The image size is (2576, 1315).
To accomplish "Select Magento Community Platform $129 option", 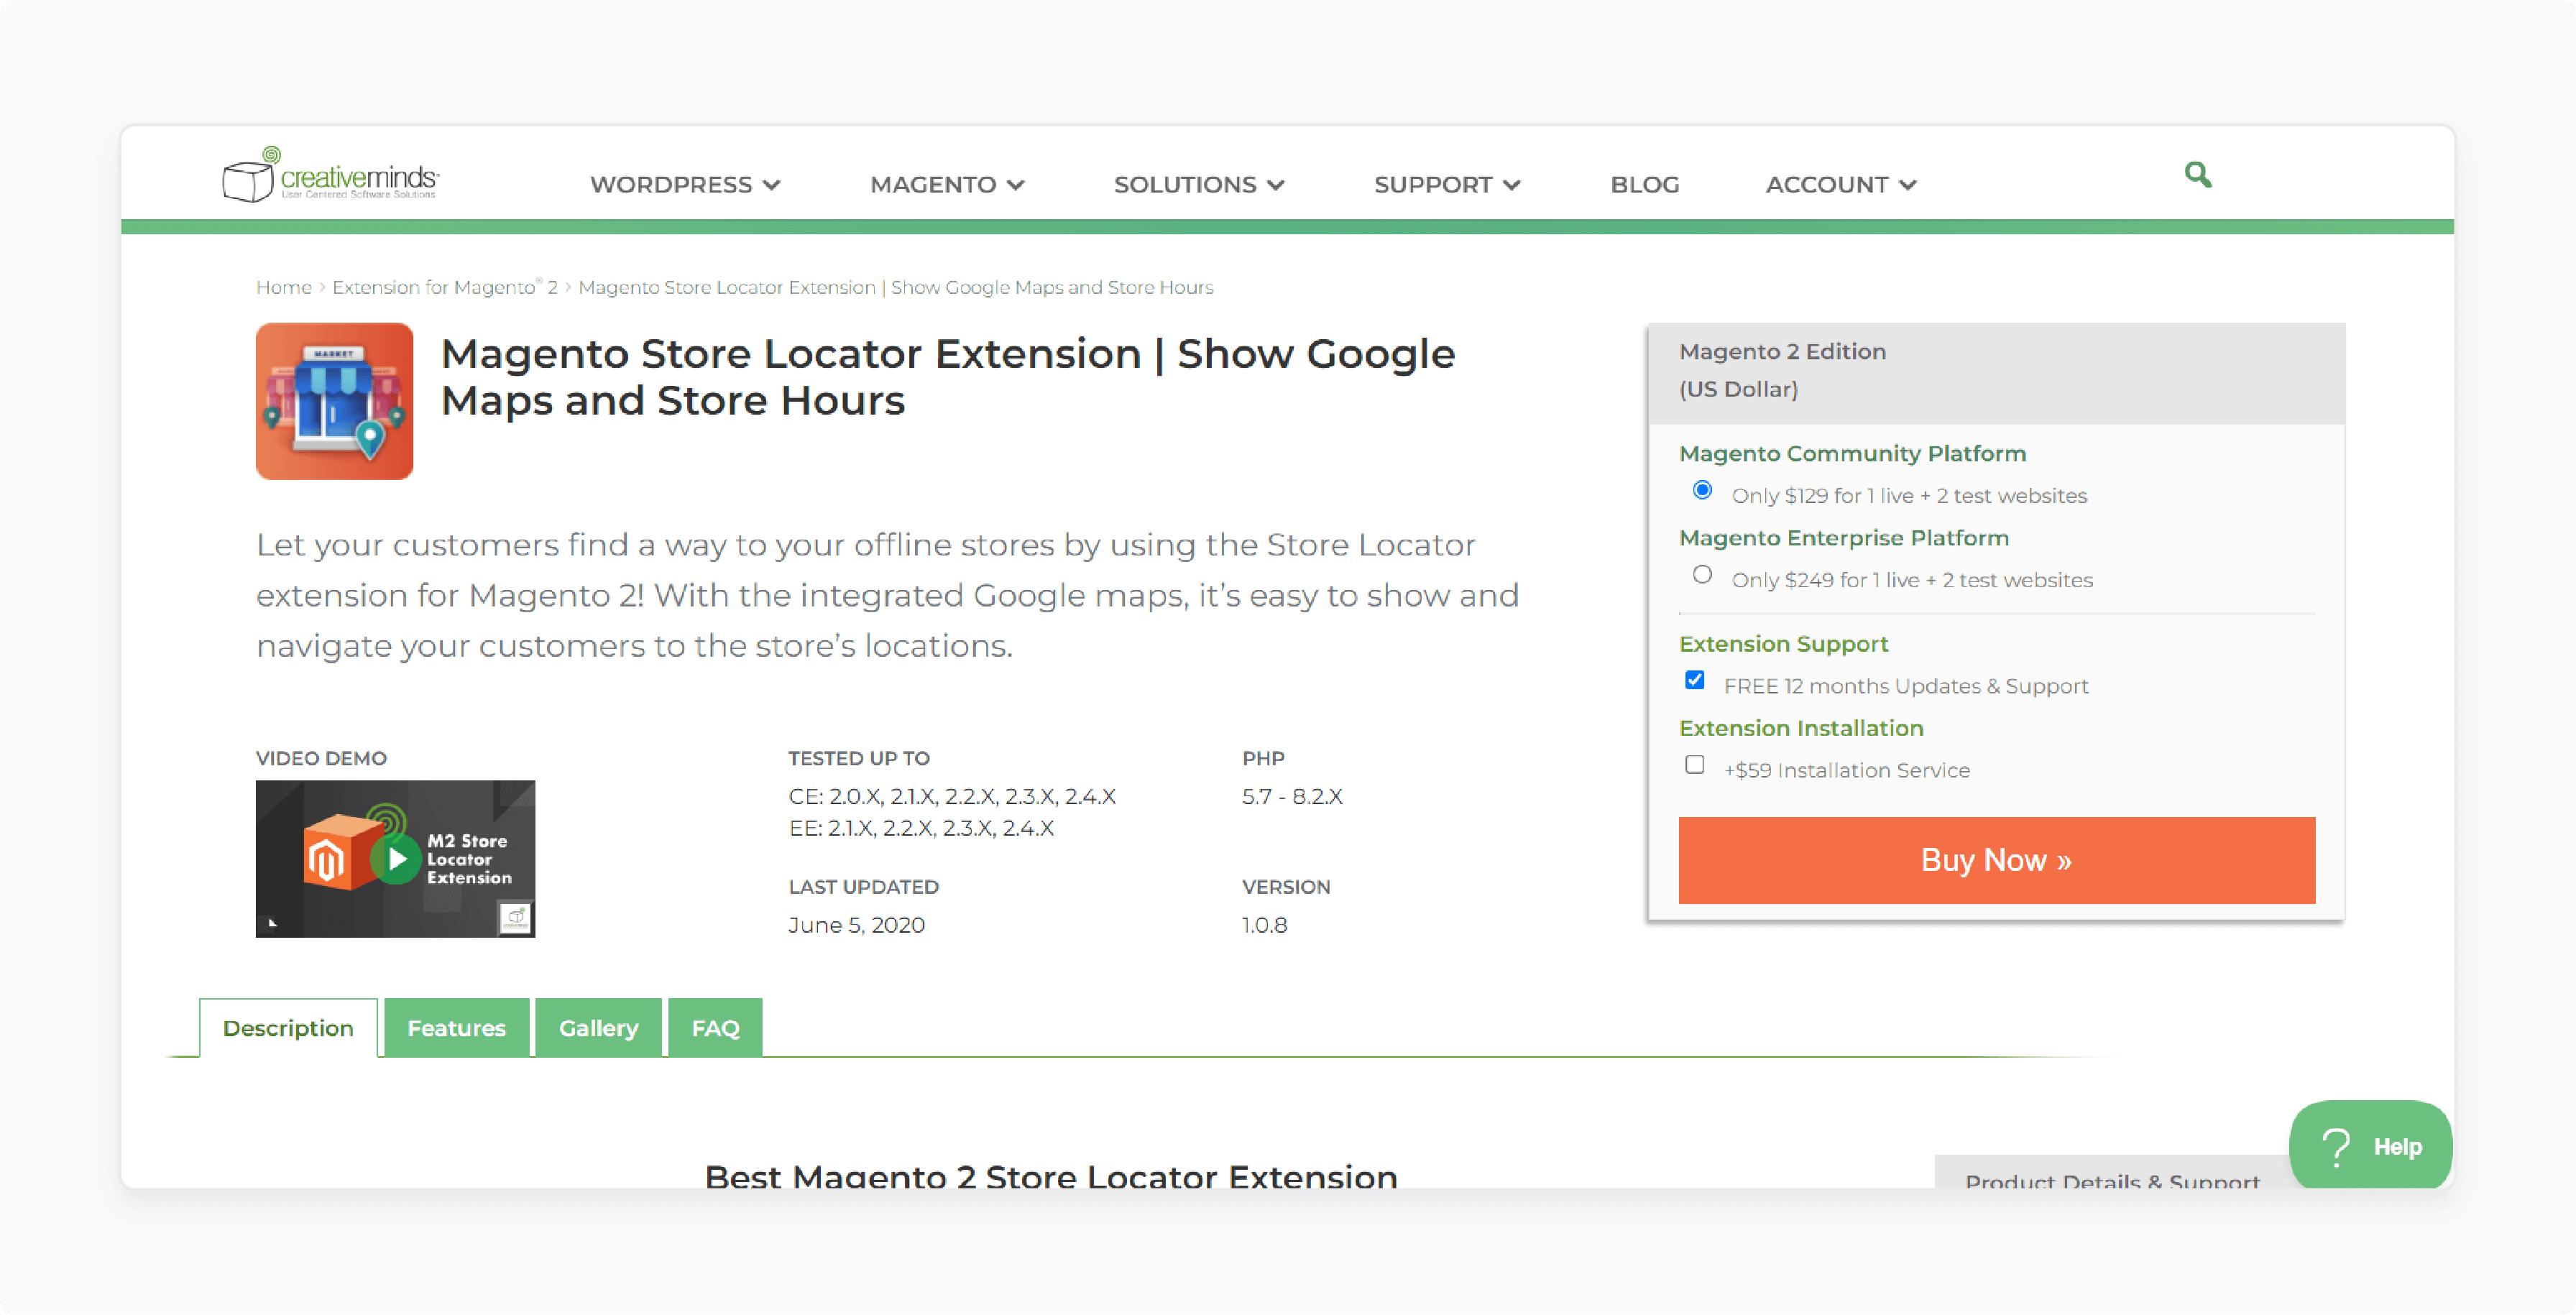I will tap(1702, 490).
